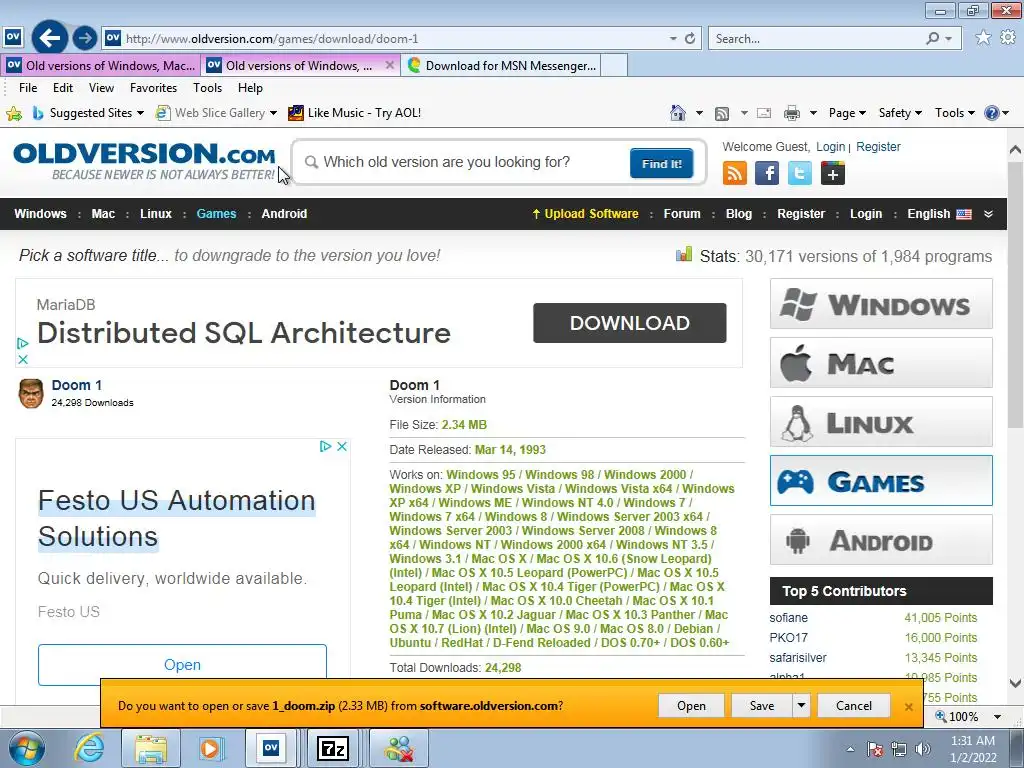Open the Tools command bar dropdown

click(x=955, y=113)
